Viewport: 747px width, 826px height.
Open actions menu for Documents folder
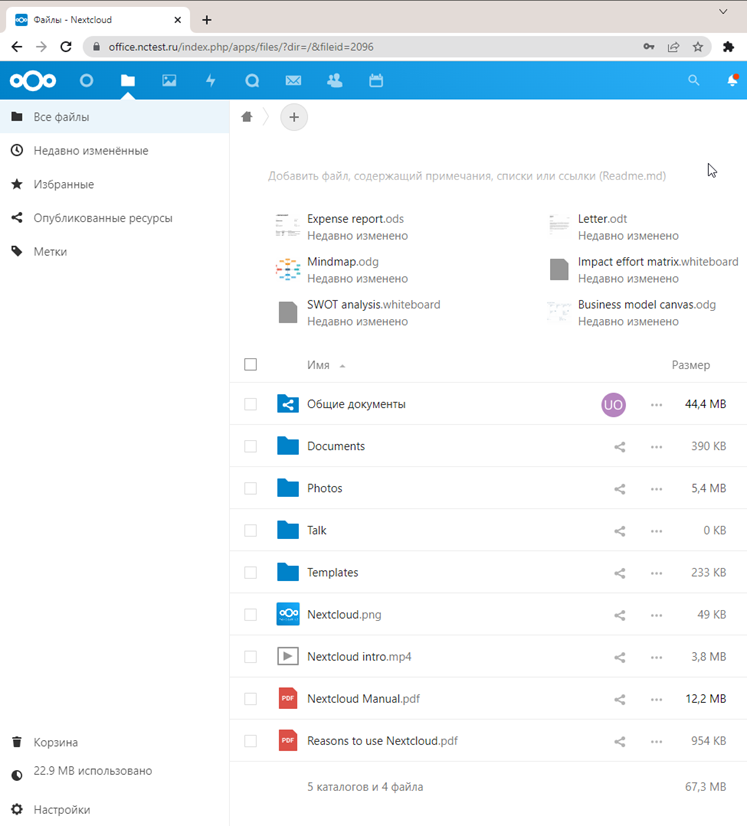[656, 447]
